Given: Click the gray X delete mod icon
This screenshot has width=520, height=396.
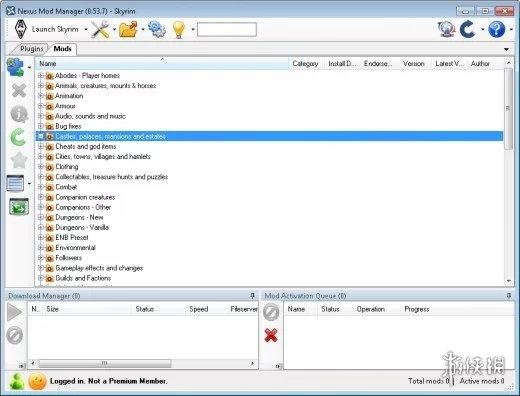Looking at the screenshot, I should 19,91.
